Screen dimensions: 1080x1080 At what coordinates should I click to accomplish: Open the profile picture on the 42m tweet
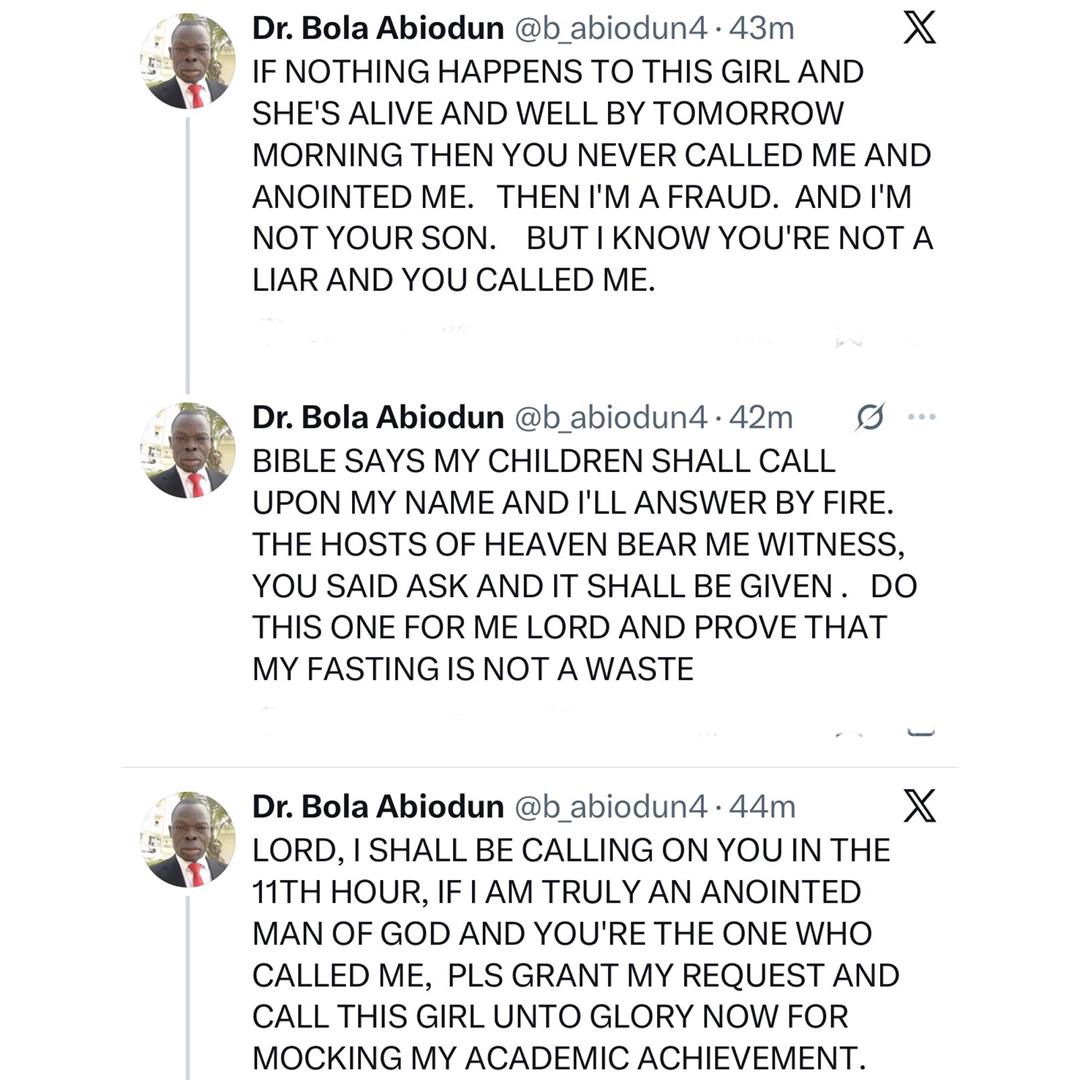[x=186, y=450]
